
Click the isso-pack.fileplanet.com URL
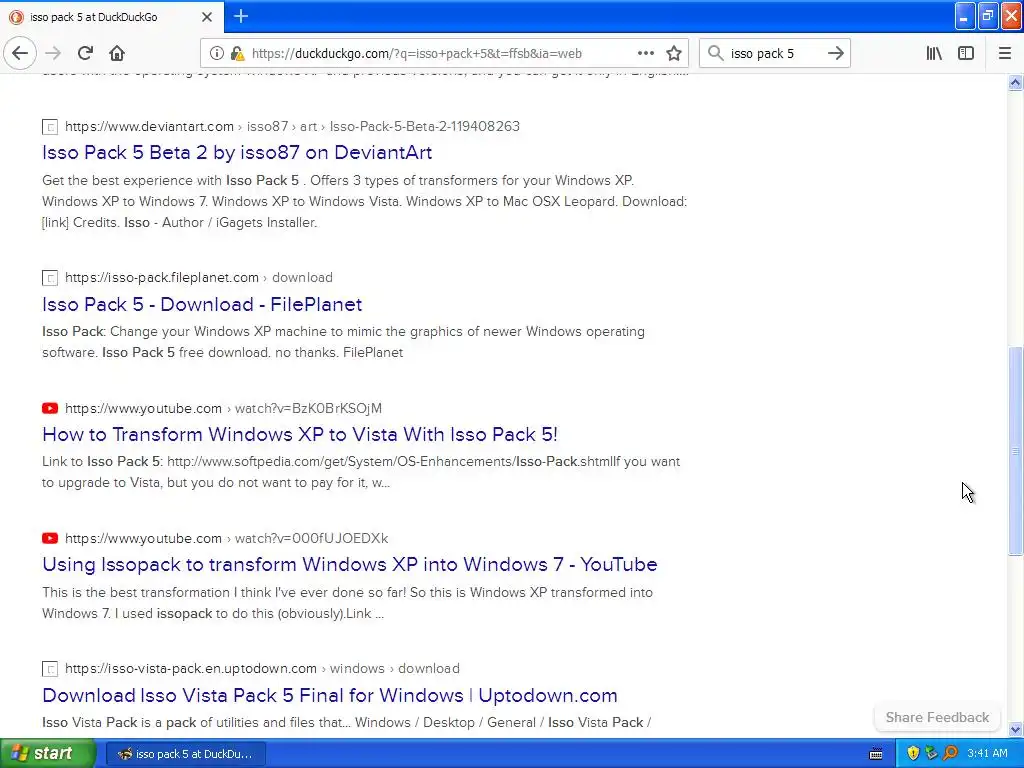[x=199, y=278]
